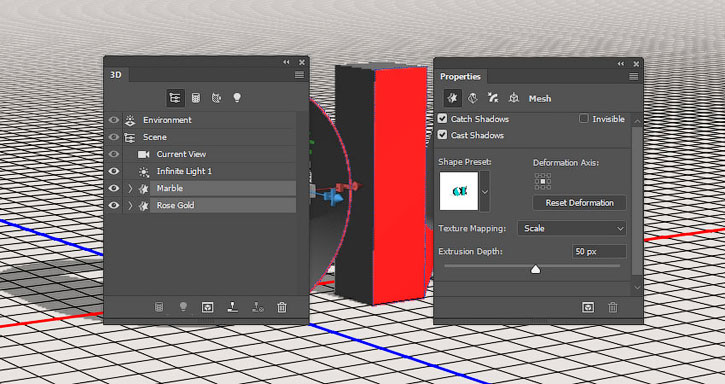Image resolution: width=725 pixels, height=384 pixels.
Task: Select the Scene row in 3D panel
Action: [209, 137]
